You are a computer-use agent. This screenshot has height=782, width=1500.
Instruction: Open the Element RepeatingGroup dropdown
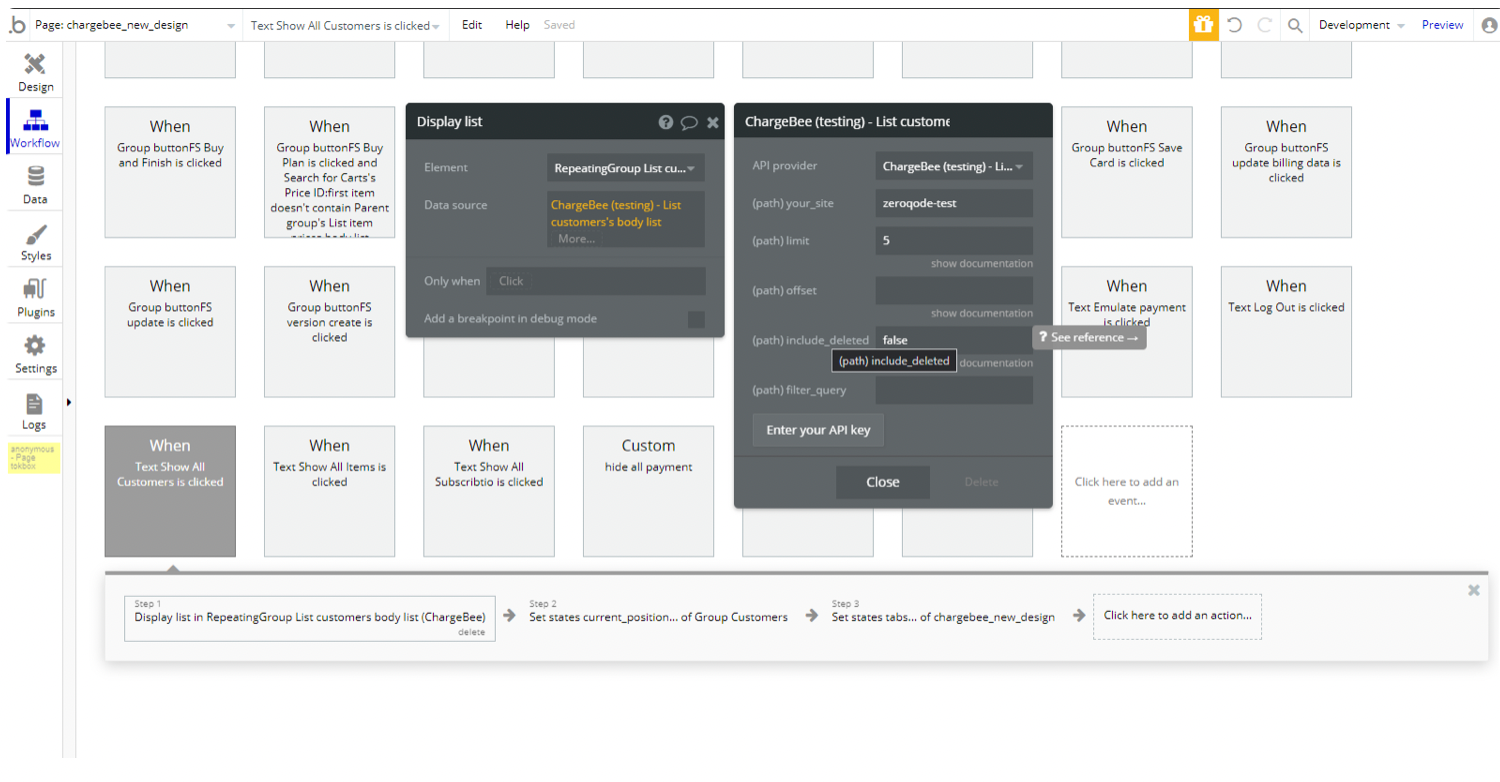click(x=626, y=168)
